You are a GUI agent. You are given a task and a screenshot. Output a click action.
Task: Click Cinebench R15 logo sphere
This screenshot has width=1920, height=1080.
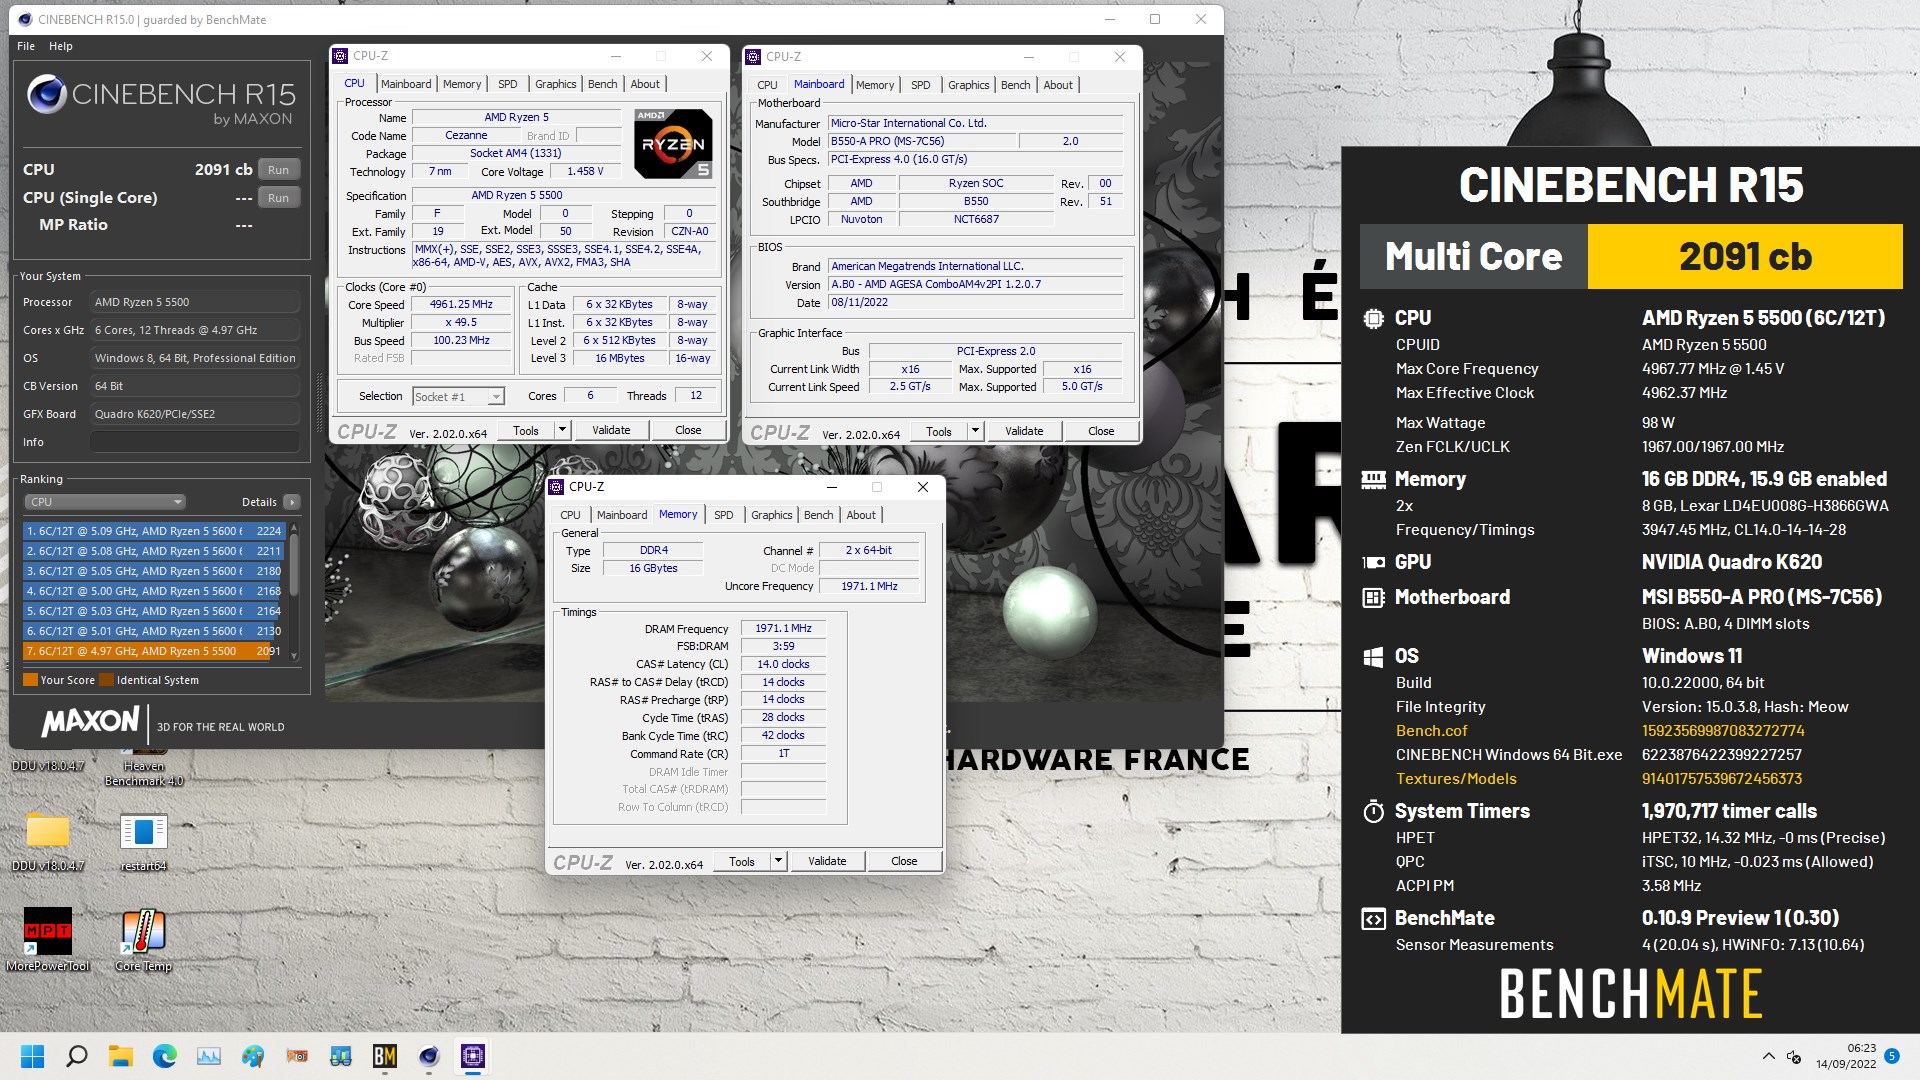point(47,95)
